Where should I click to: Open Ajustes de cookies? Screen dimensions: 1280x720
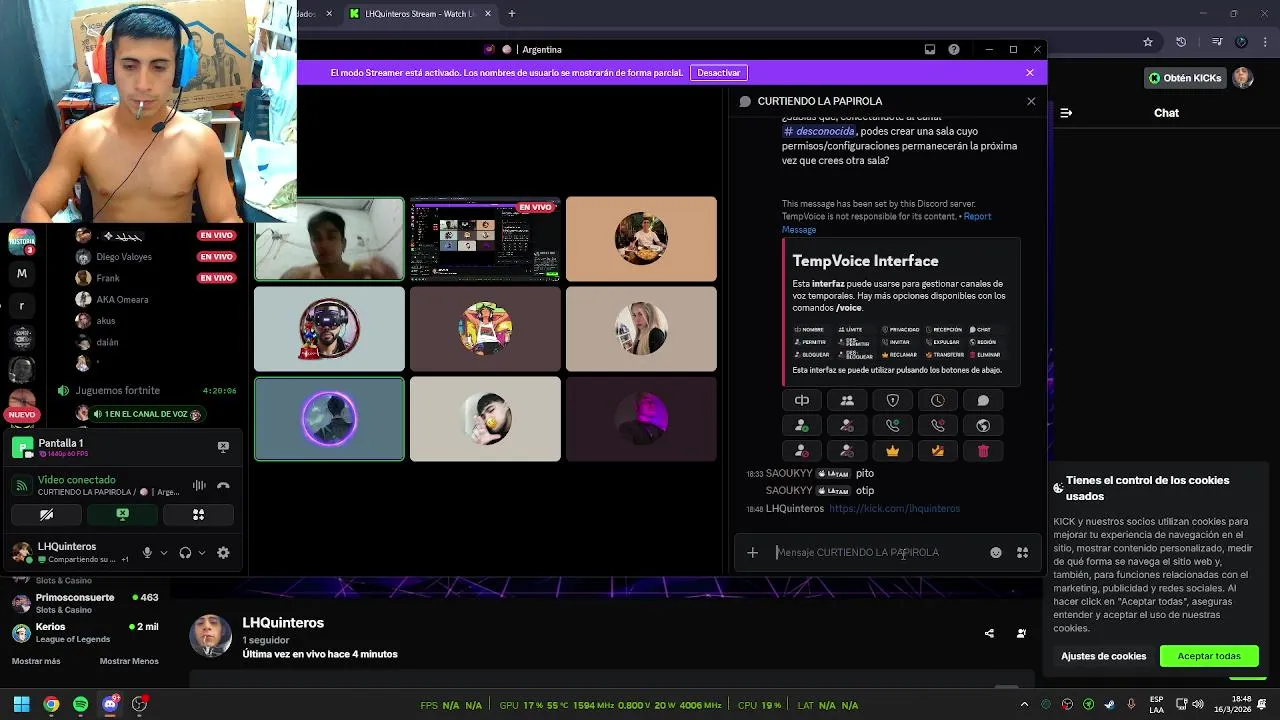(1104, 657)
